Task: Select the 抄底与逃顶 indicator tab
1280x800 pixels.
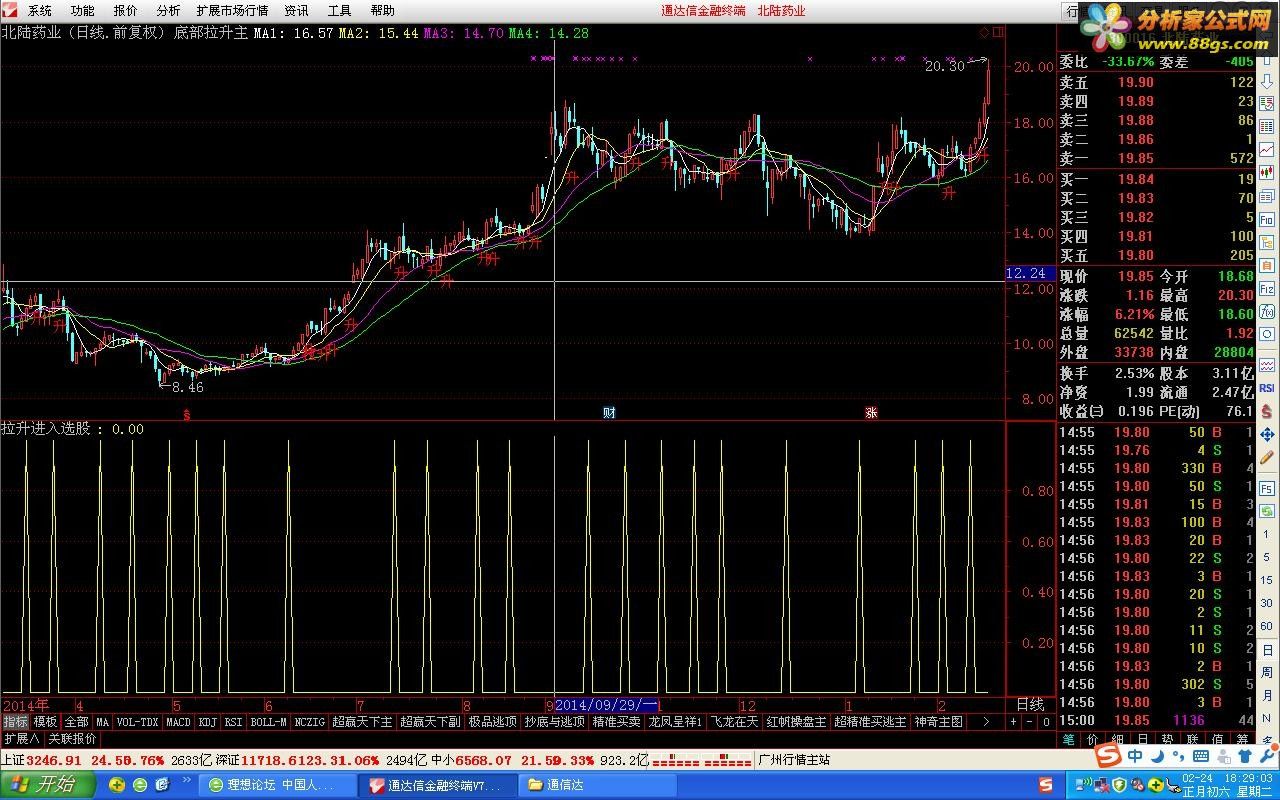Action: (555, 721)
